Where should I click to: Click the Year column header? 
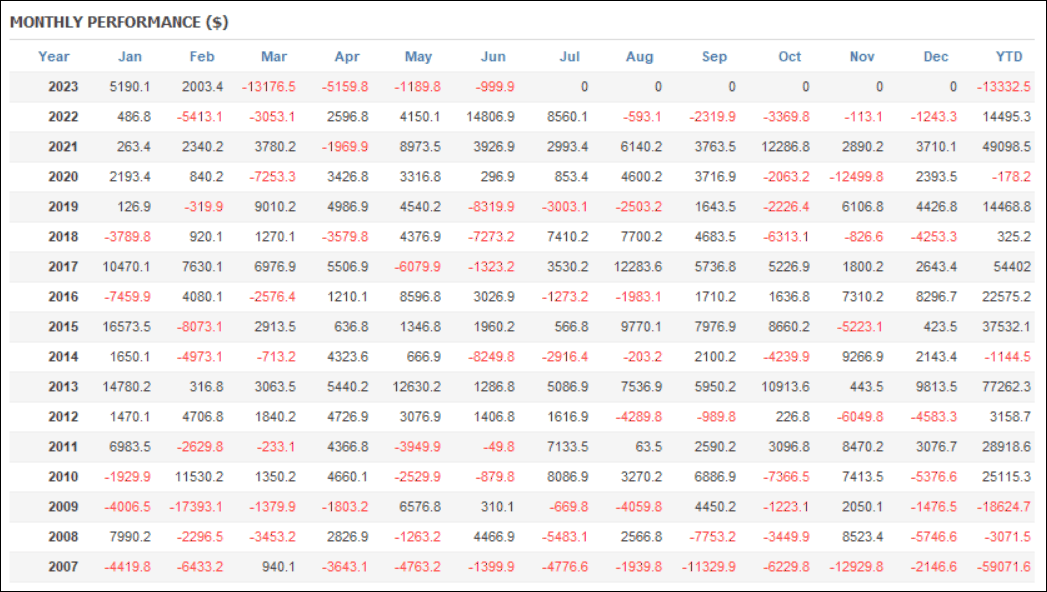coord(53,57)
